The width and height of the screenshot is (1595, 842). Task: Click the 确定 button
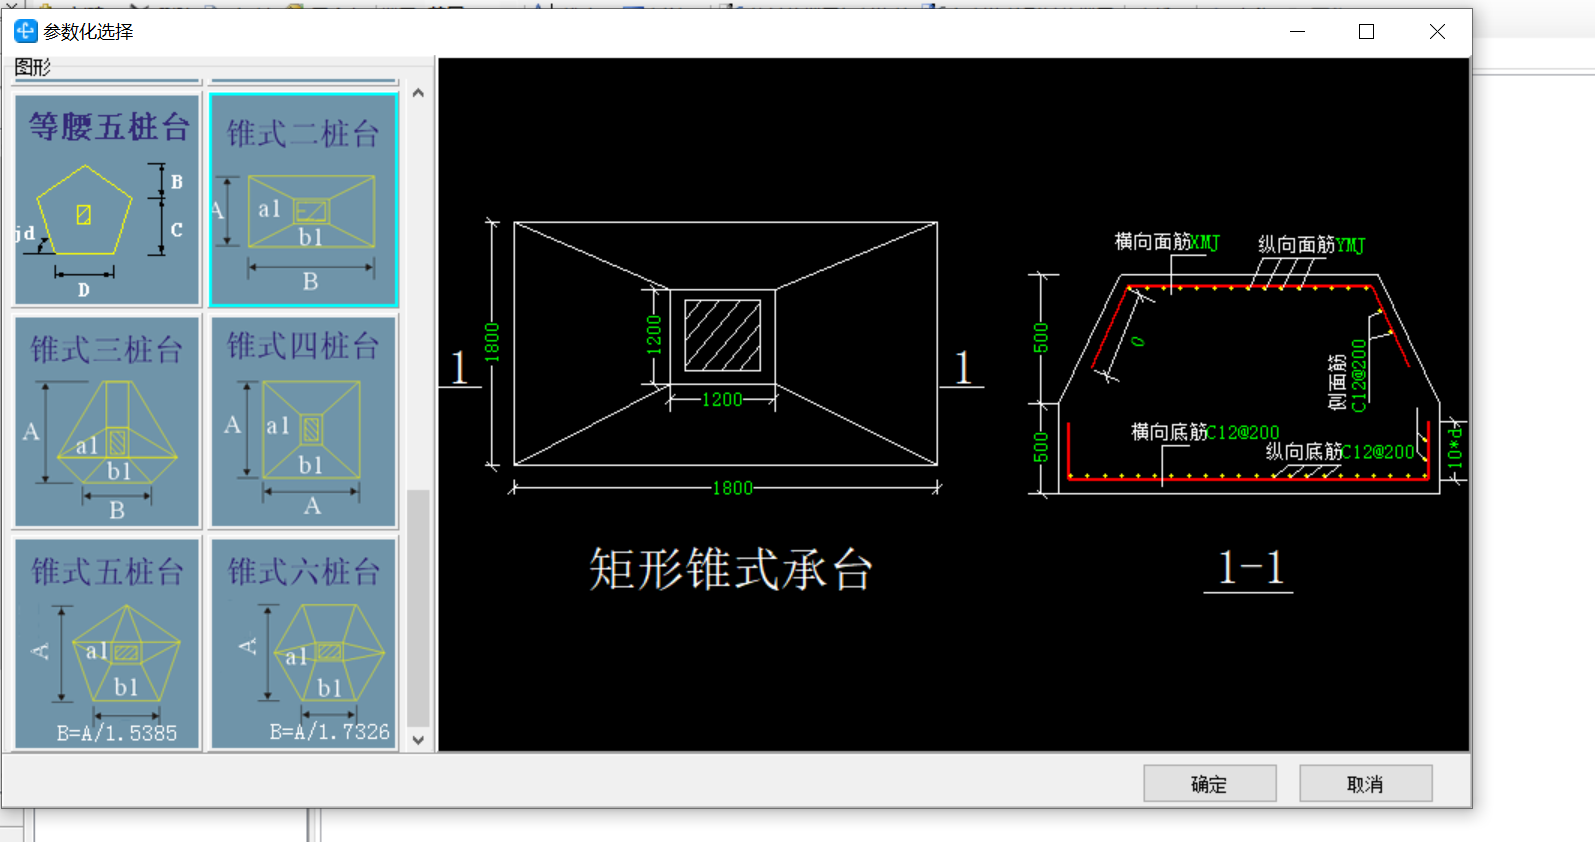pos(1210,784)
